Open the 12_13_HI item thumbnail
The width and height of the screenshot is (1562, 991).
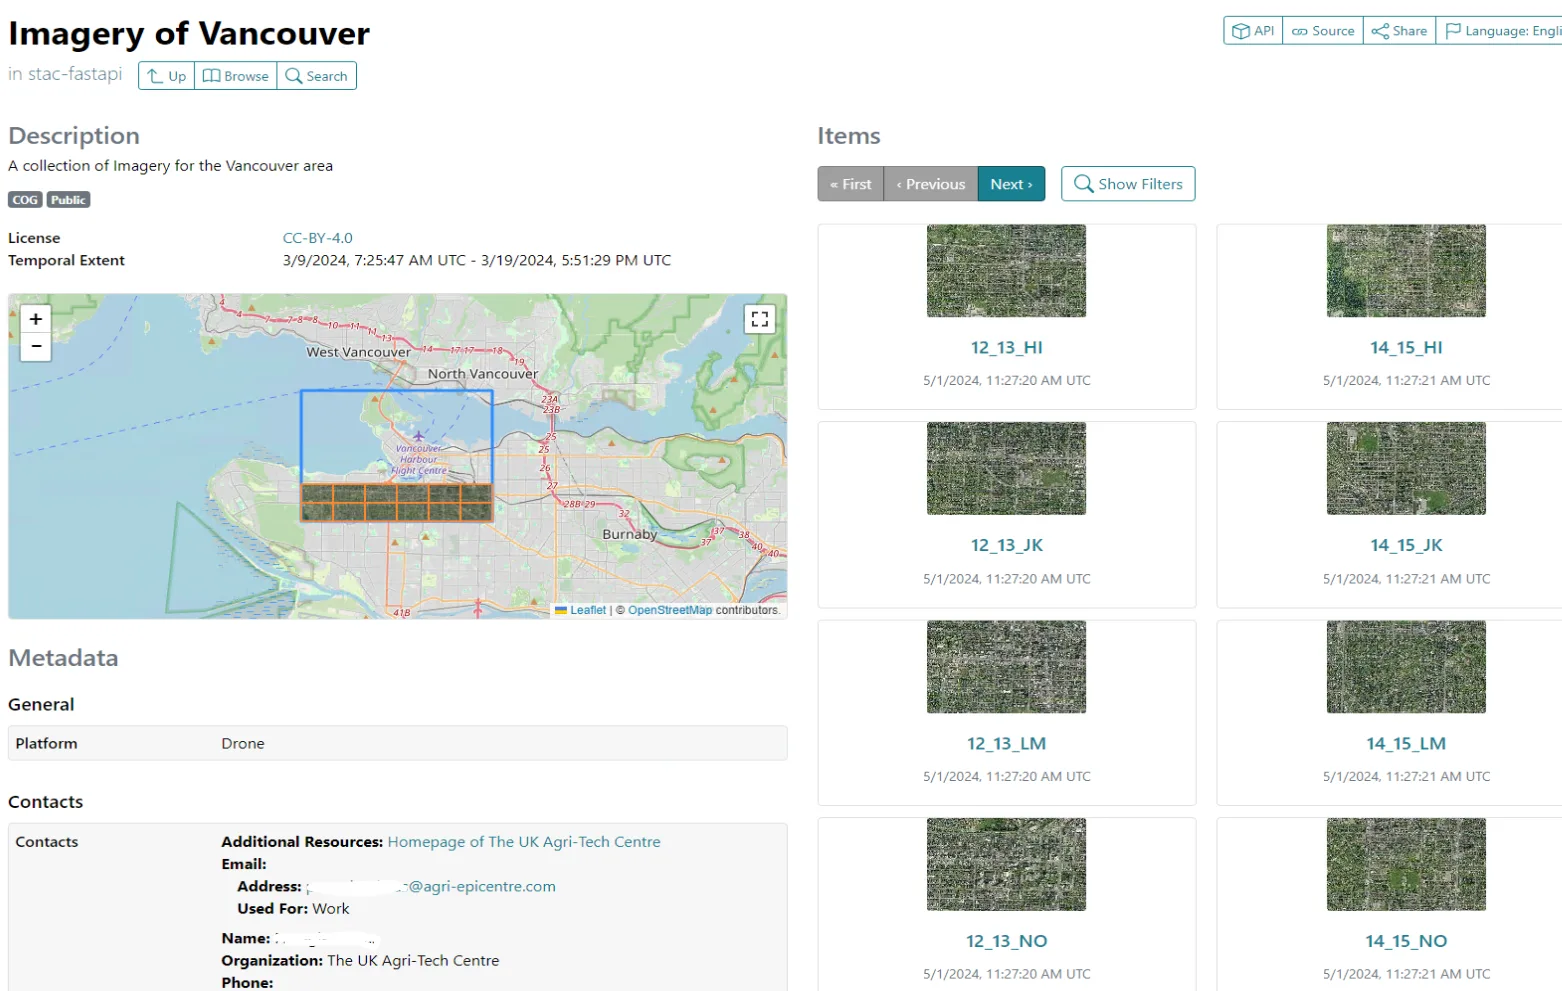coord(1006,271)
